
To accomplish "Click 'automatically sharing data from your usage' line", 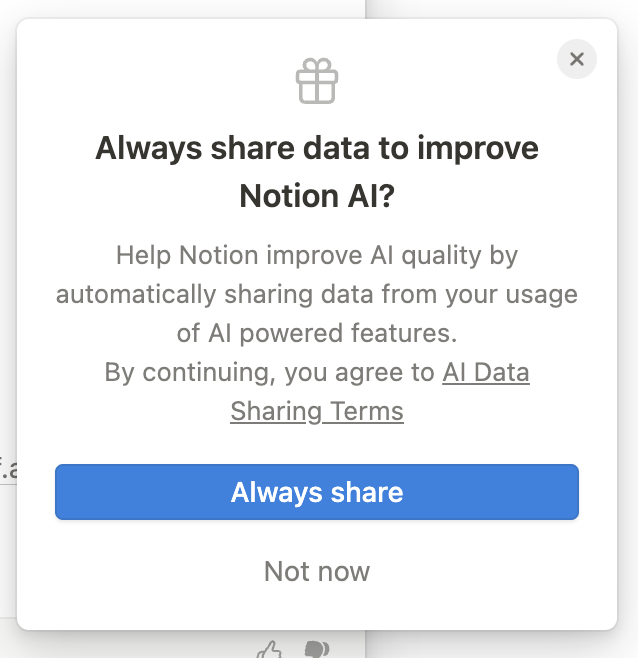I will [x=317, y=295].
